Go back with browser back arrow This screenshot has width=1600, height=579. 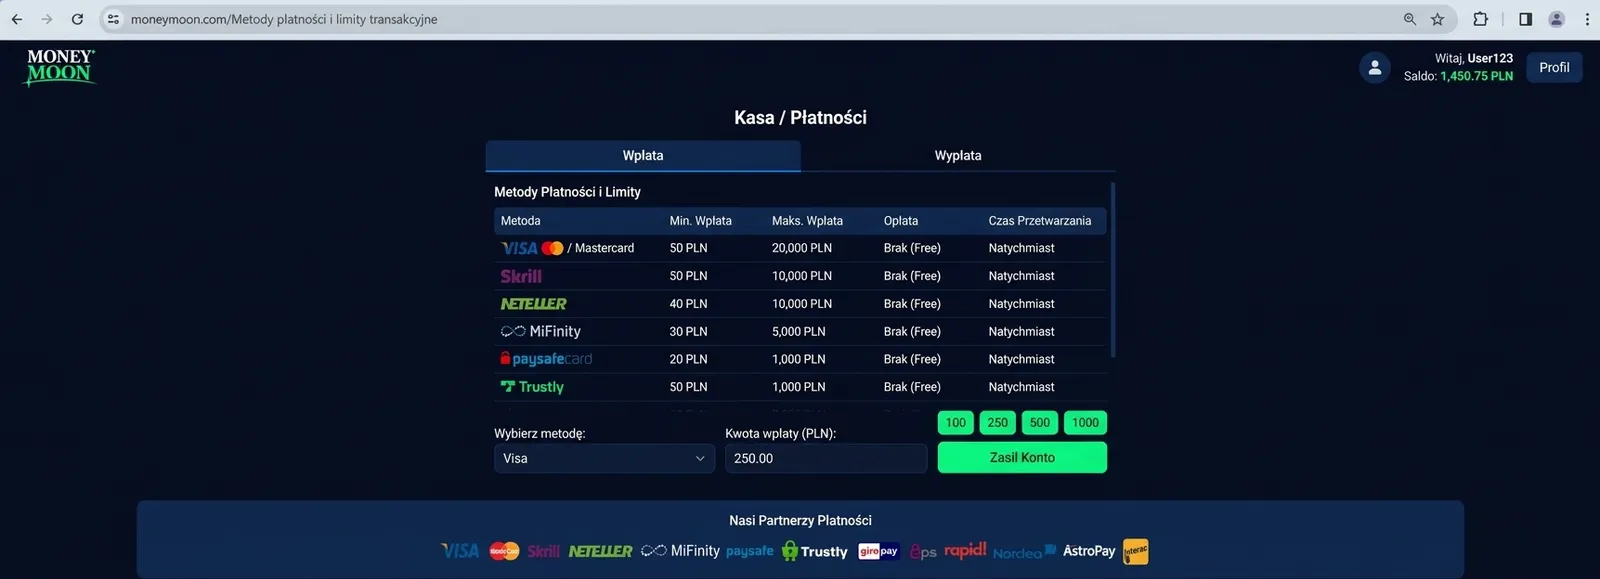[17, 19]
